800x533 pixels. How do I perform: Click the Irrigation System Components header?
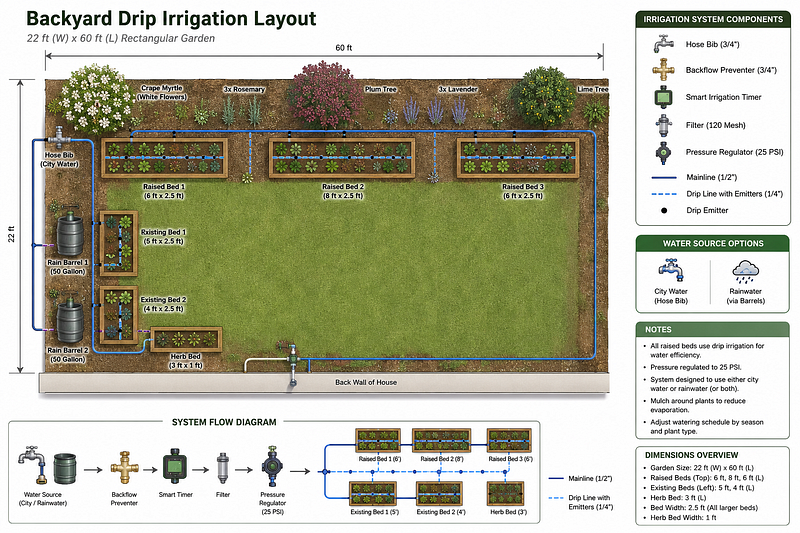713,19
